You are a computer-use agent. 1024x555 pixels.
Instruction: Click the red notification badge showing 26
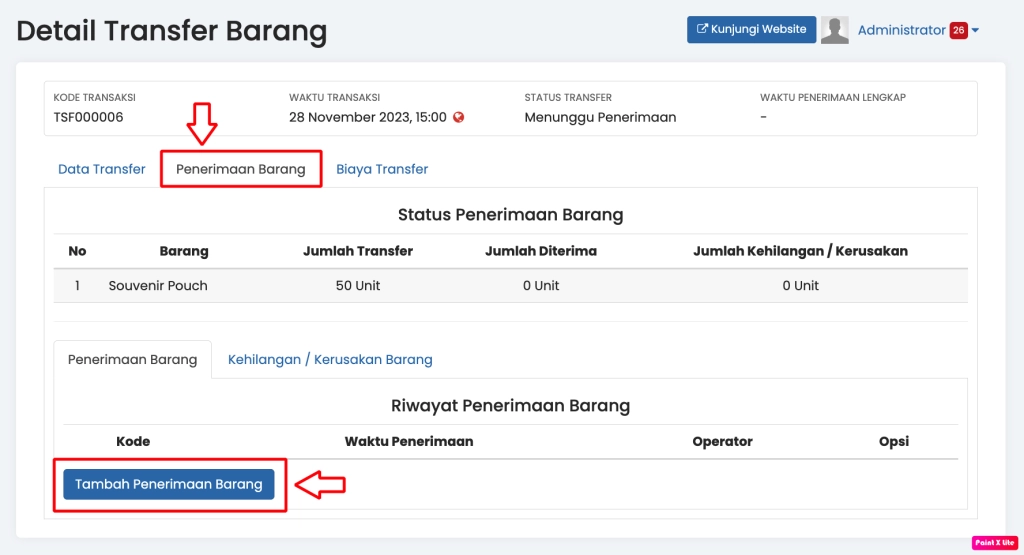point(958,30)
